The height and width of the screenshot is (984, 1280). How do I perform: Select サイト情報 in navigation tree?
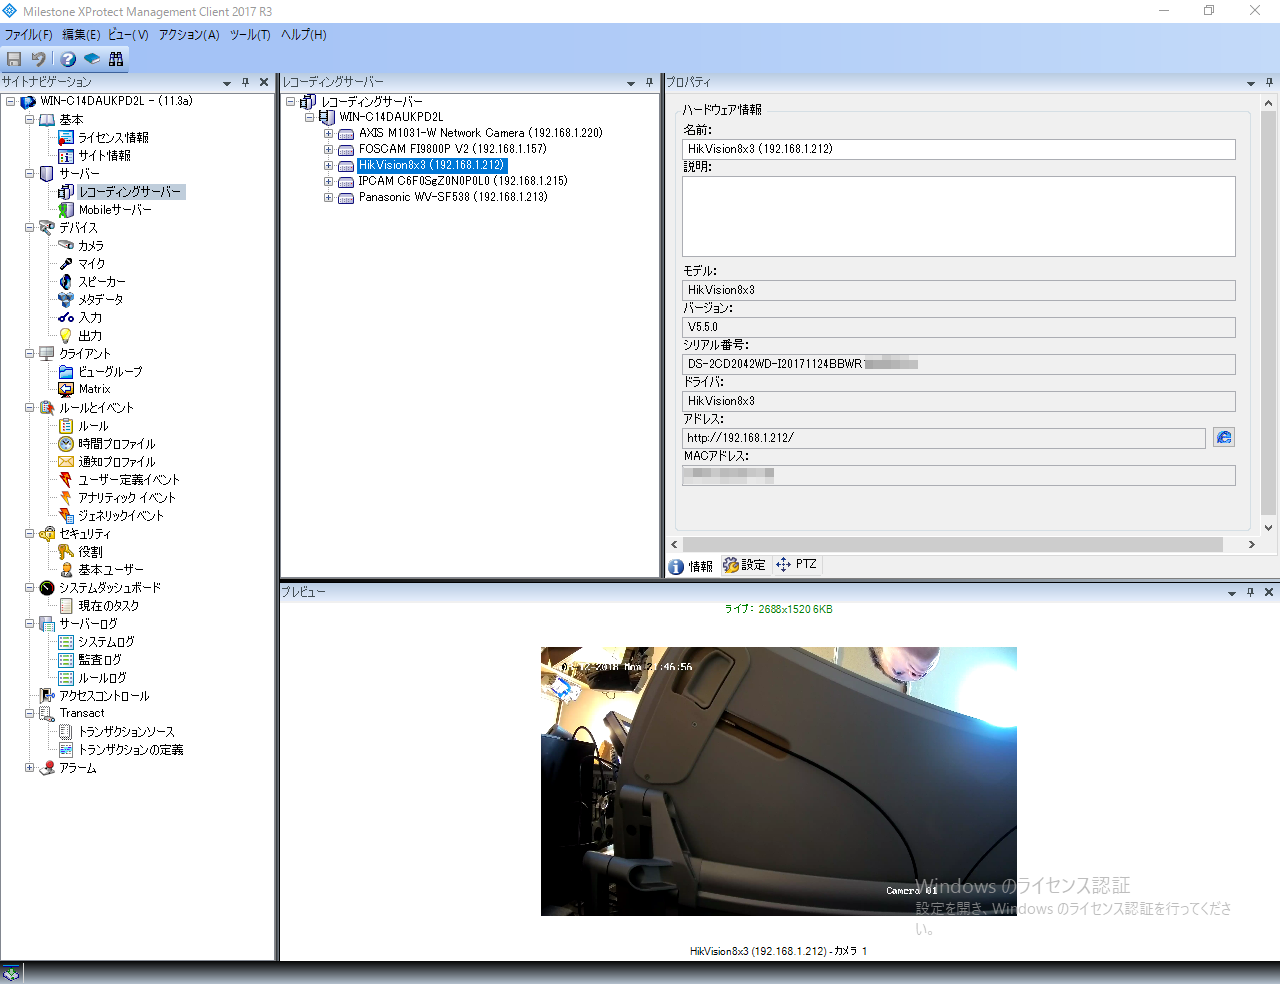[x=105, y=155]
